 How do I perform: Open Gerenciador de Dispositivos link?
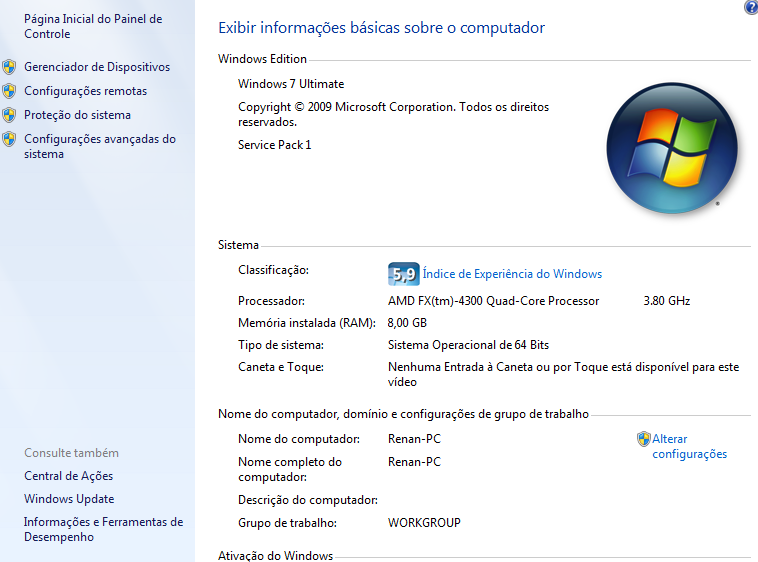[97, 67]
